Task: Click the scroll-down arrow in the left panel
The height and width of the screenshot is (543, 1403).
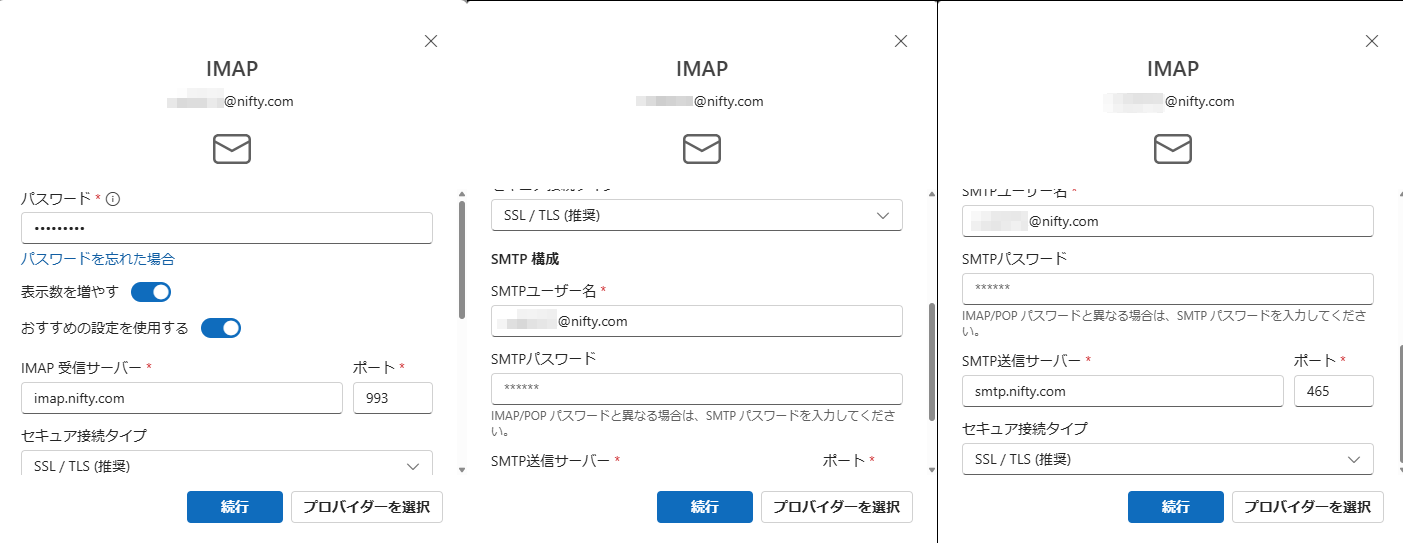Action: coord(462,469)
